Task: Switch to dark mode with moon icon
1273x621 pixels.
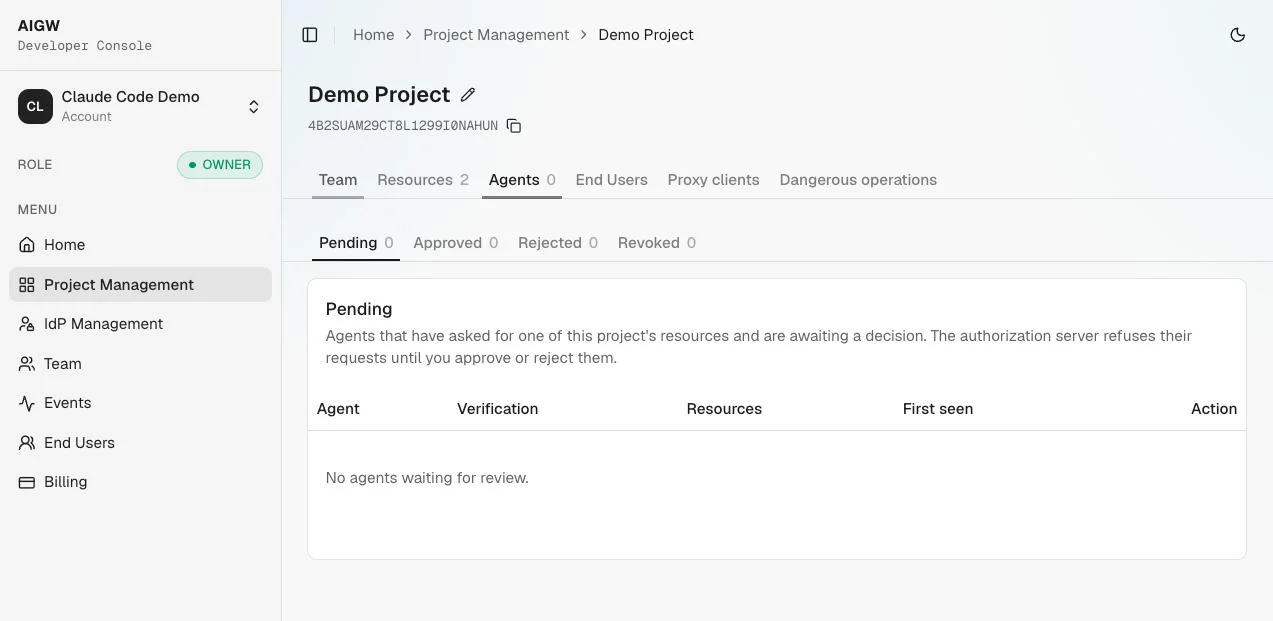Action: [1237, 35]
